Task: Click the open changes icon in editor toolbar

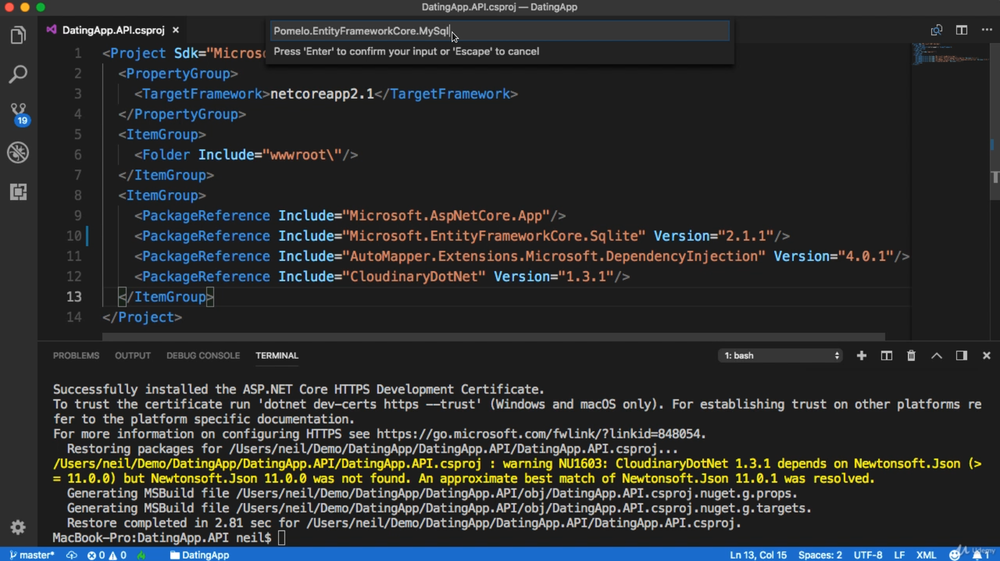Action: point(936,30)
